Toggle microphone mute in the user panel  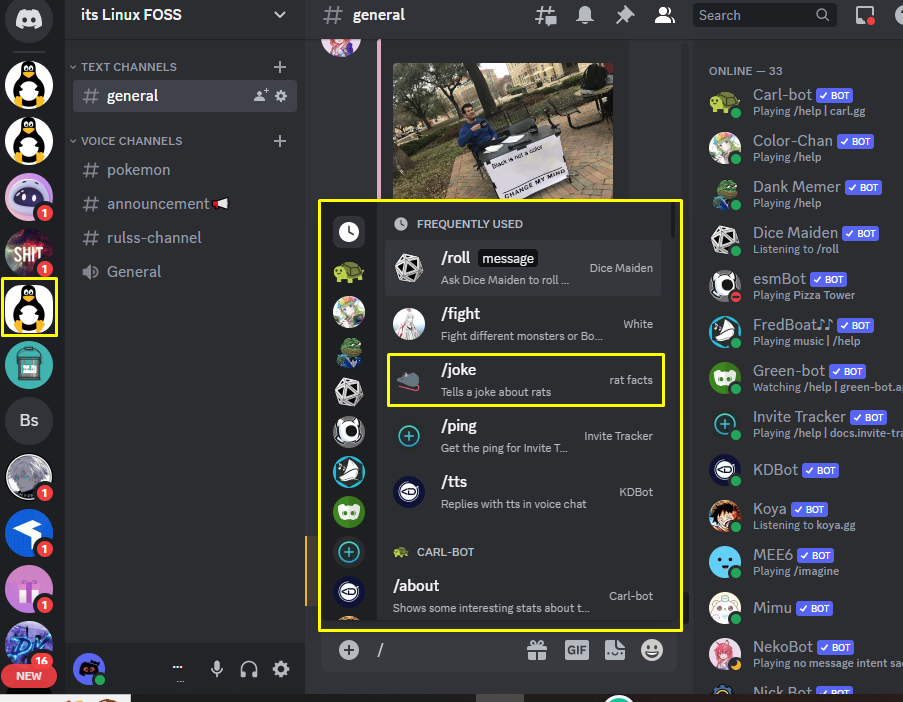point(217,669)
